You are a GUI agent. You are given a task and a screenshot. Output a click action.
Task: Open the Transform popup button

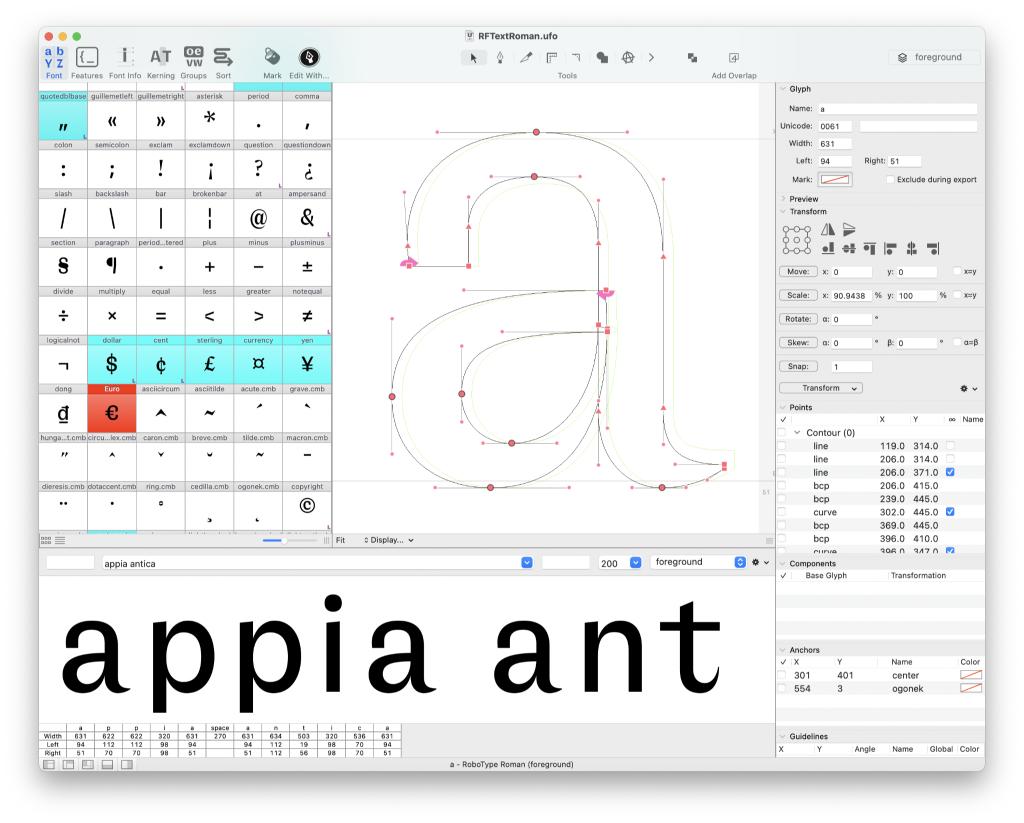pyautogui.click(x=821, y=388)
